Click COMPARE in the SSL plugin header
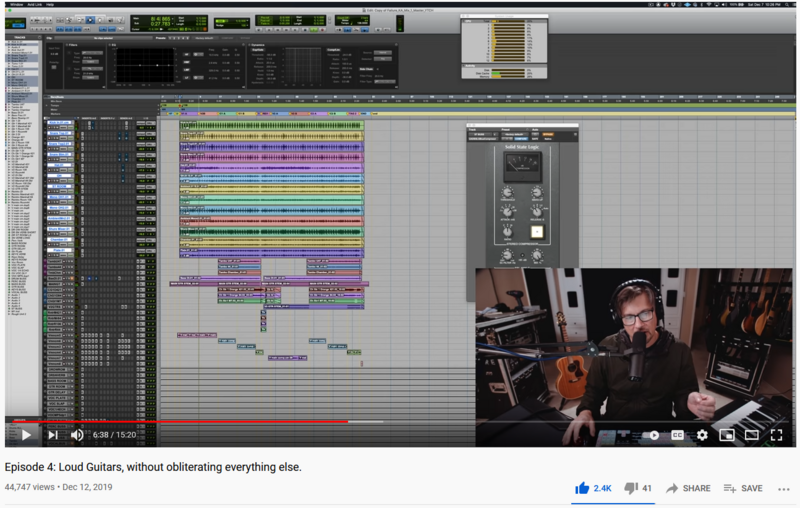800x508 pixels. click(x=520, y=139)
